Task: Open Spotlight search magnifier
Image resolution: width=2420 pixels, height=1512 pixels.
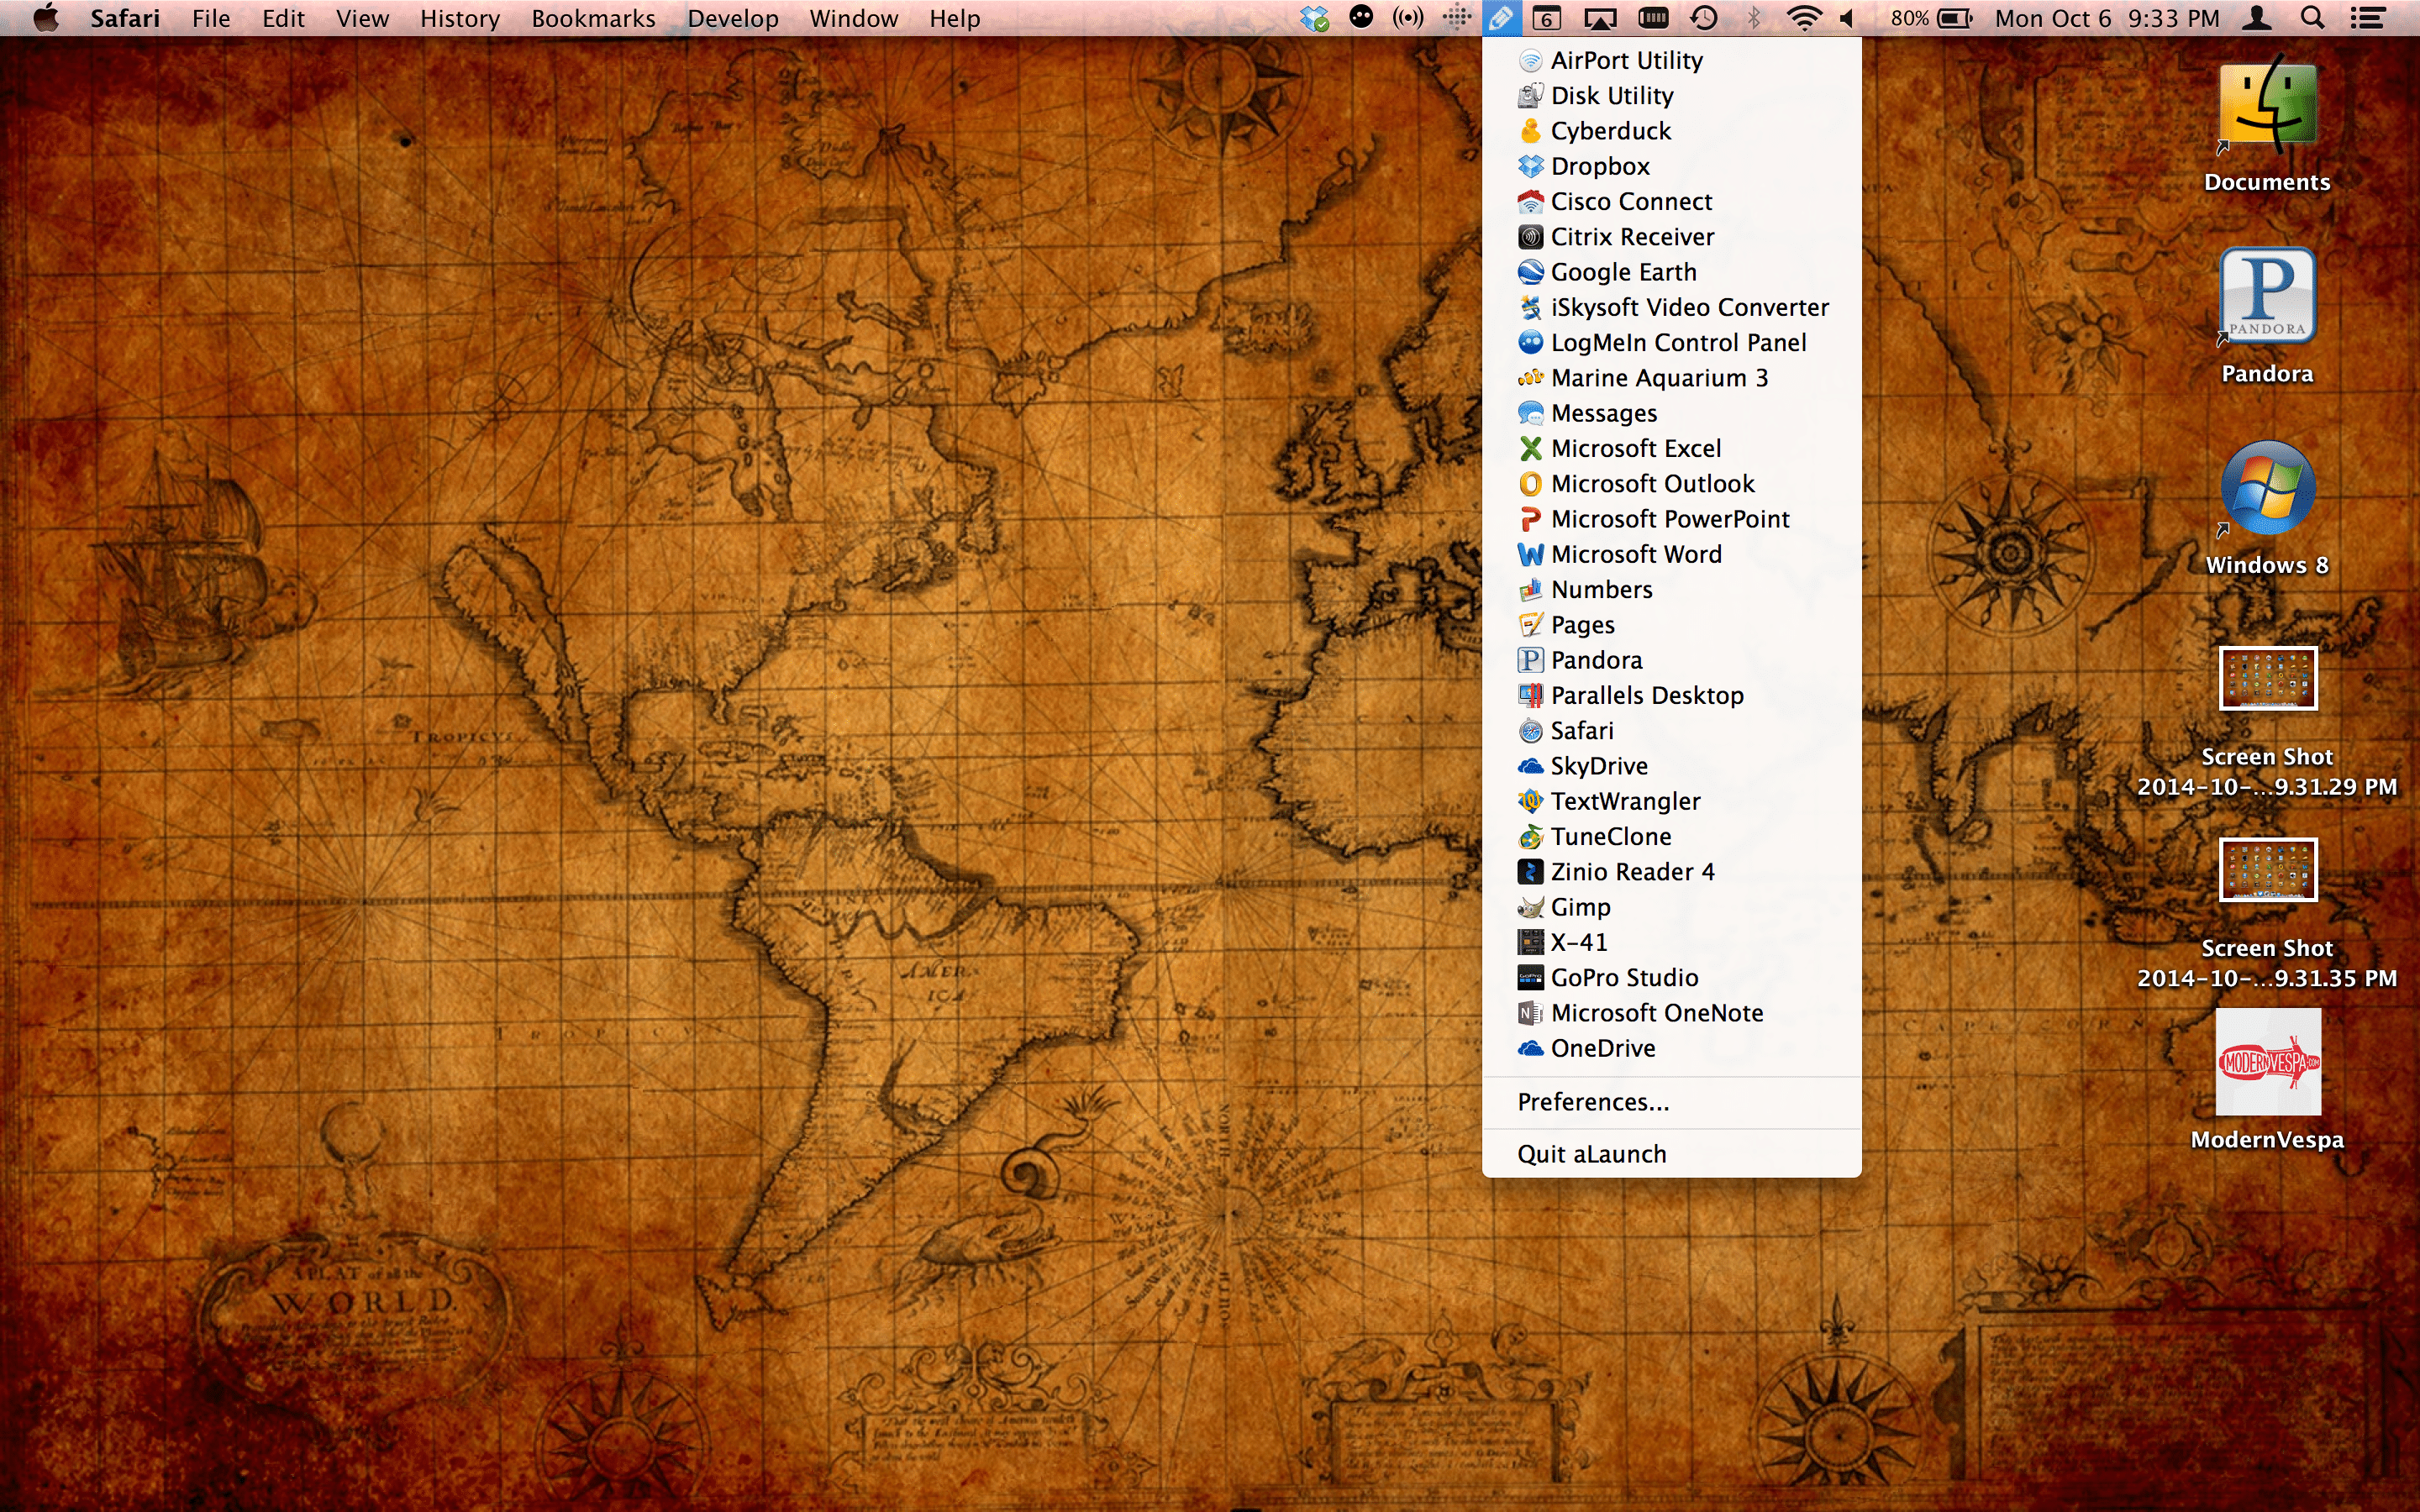Action: (2312, 18)
